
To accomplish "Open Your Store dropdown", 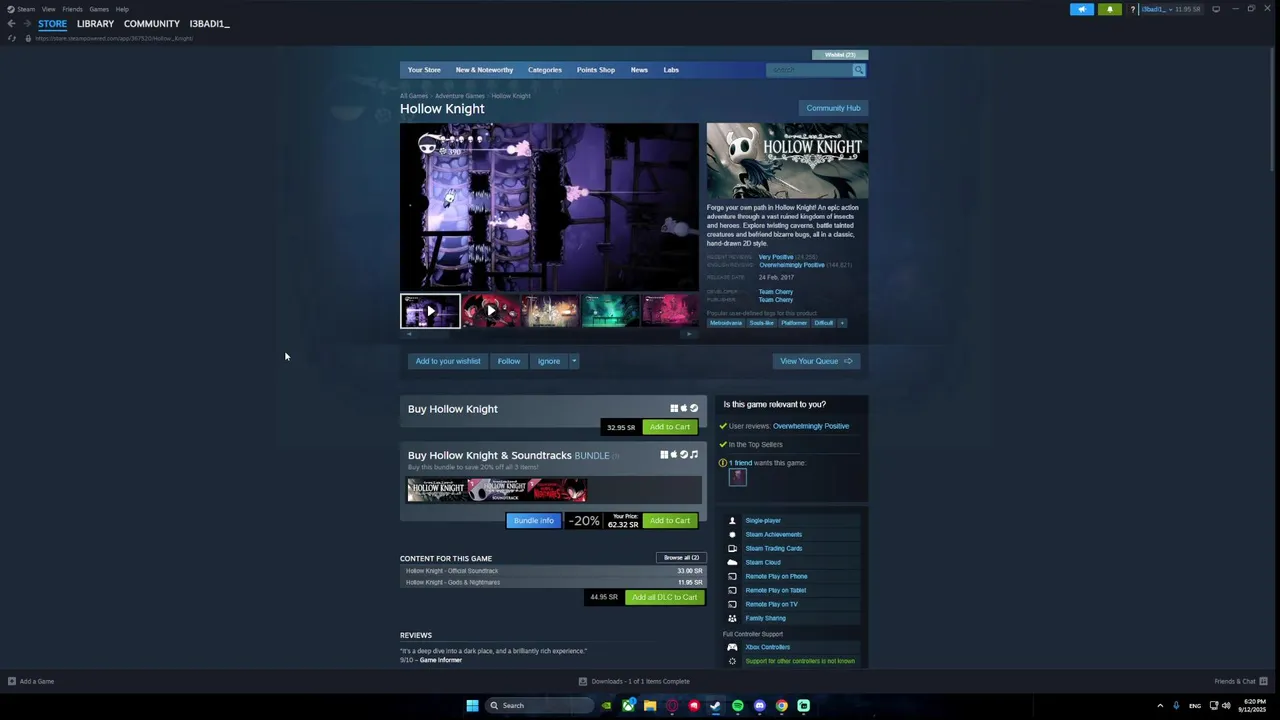I will 424,70.
